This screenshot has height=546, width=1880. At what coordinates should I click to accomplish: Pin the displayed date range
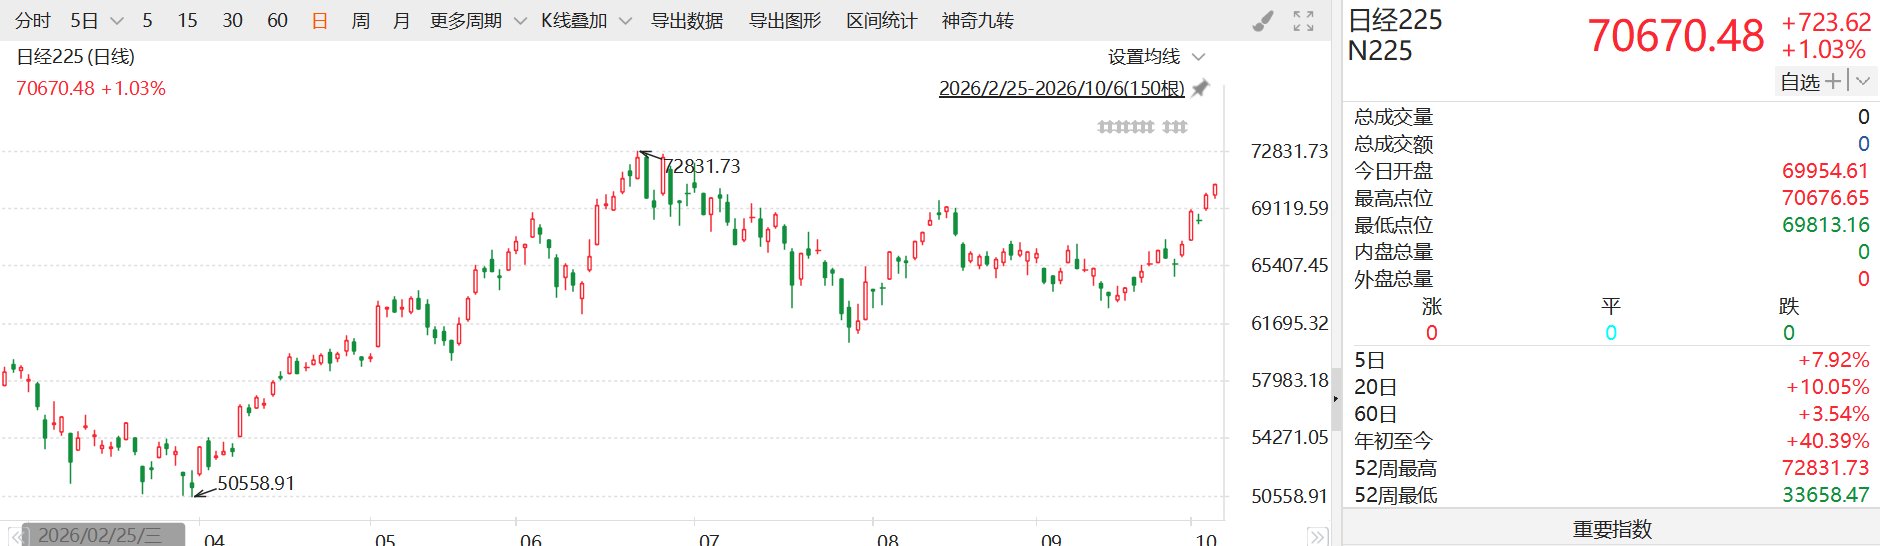[1201, 88]
